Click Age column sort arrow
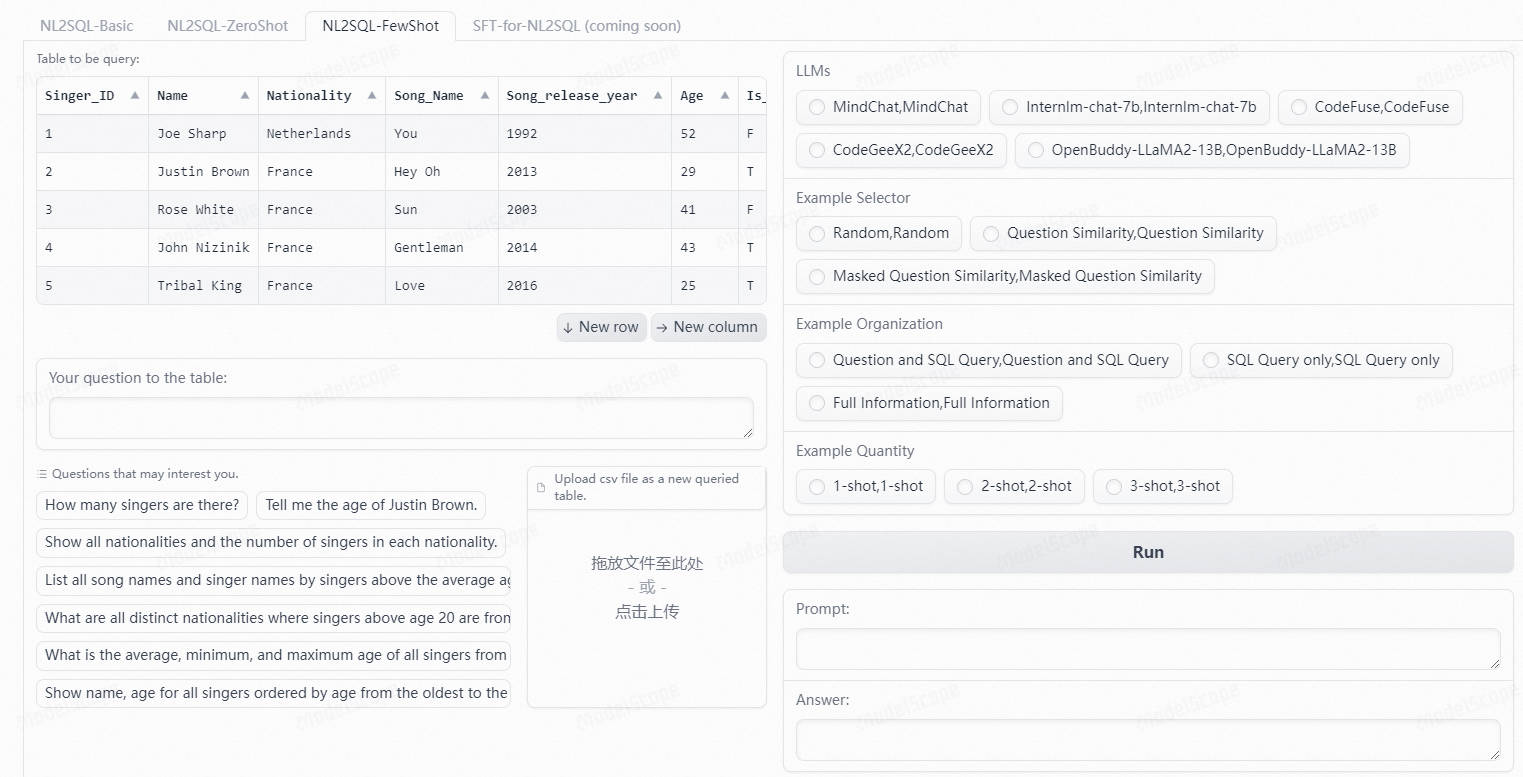Image resolution: width=1523 pixels, height=777 pixels. (x=724, y=96)
